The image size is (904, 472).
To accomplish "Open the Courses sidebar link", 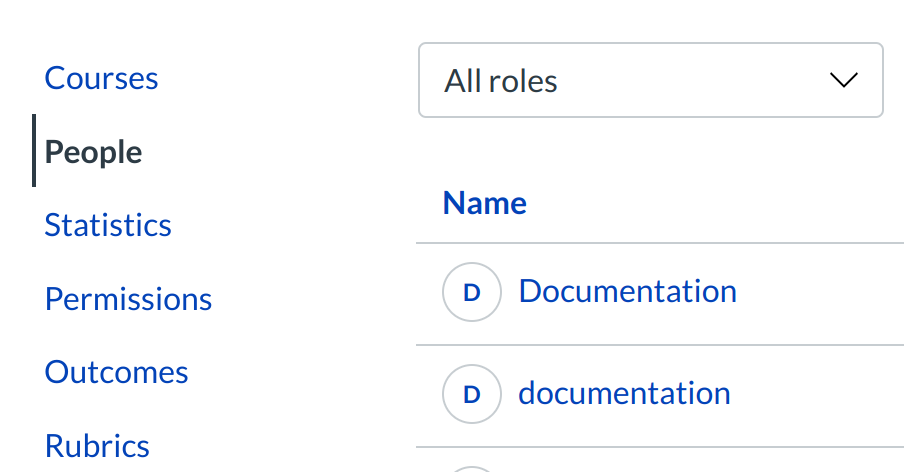I will click(x=101, y=78).
